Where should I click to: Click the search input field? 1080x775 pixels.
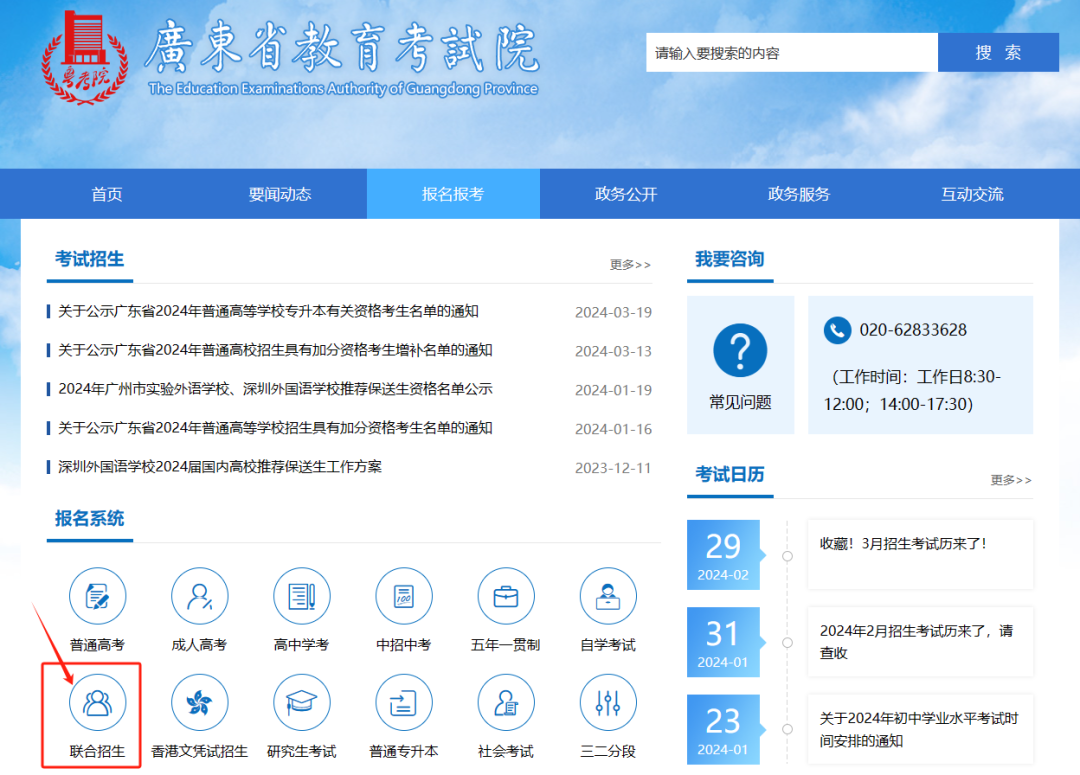click(x=791, y=53)
